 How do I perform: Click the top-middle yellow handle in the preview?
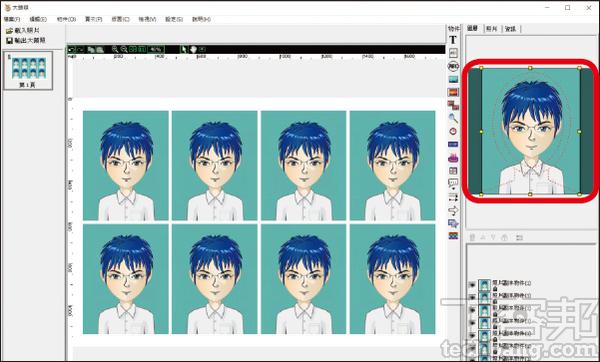pos(530,68)
